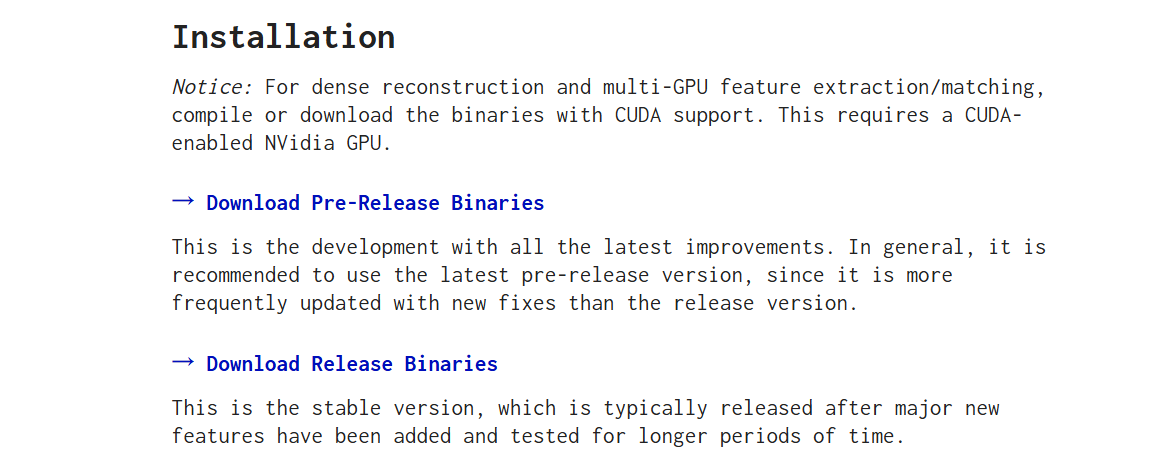The image size is (1166, 467).
Task: Click the italic word Notice
Action: click(212, 87)
